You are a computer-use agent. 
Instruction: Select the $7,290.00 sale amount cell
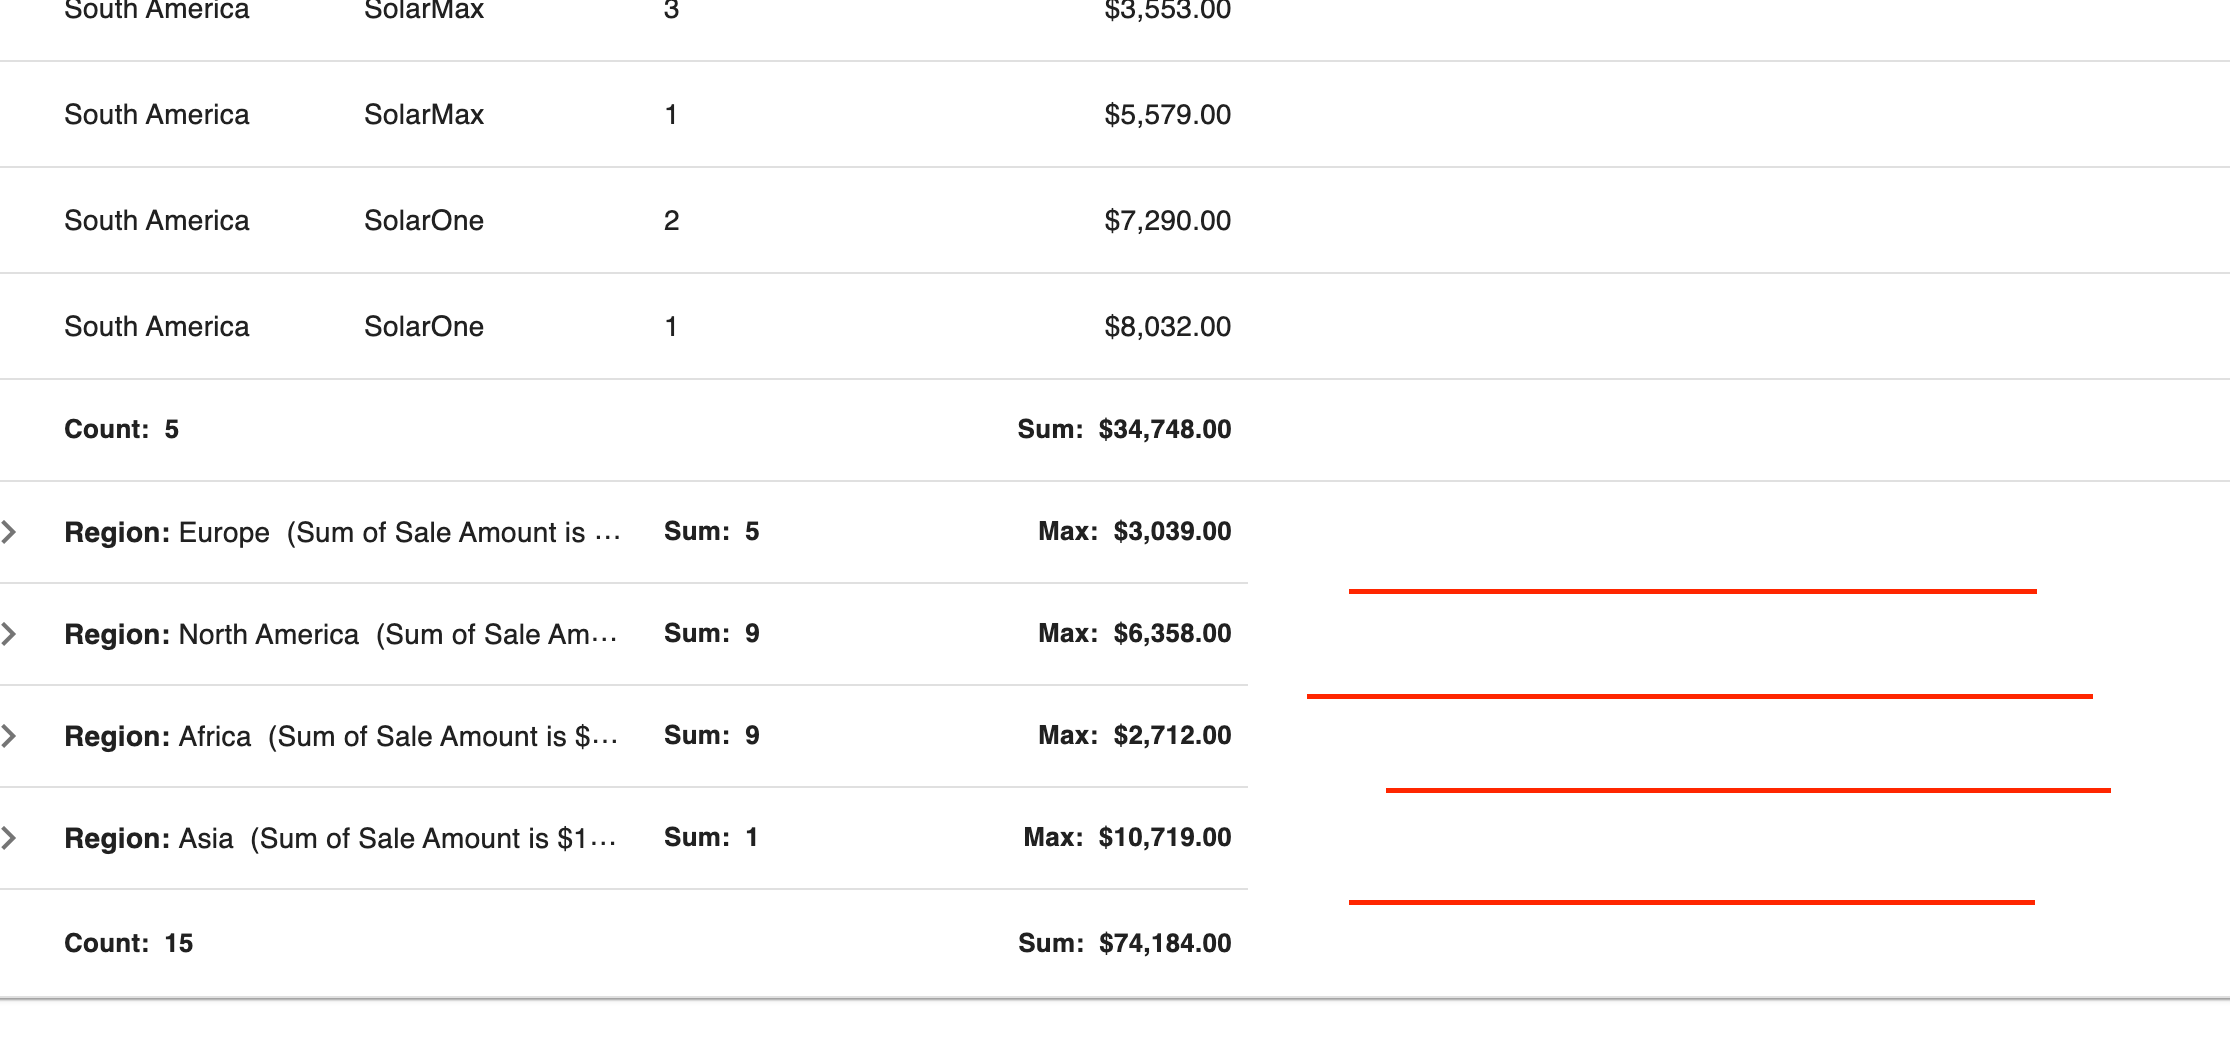pos(1168,220)
